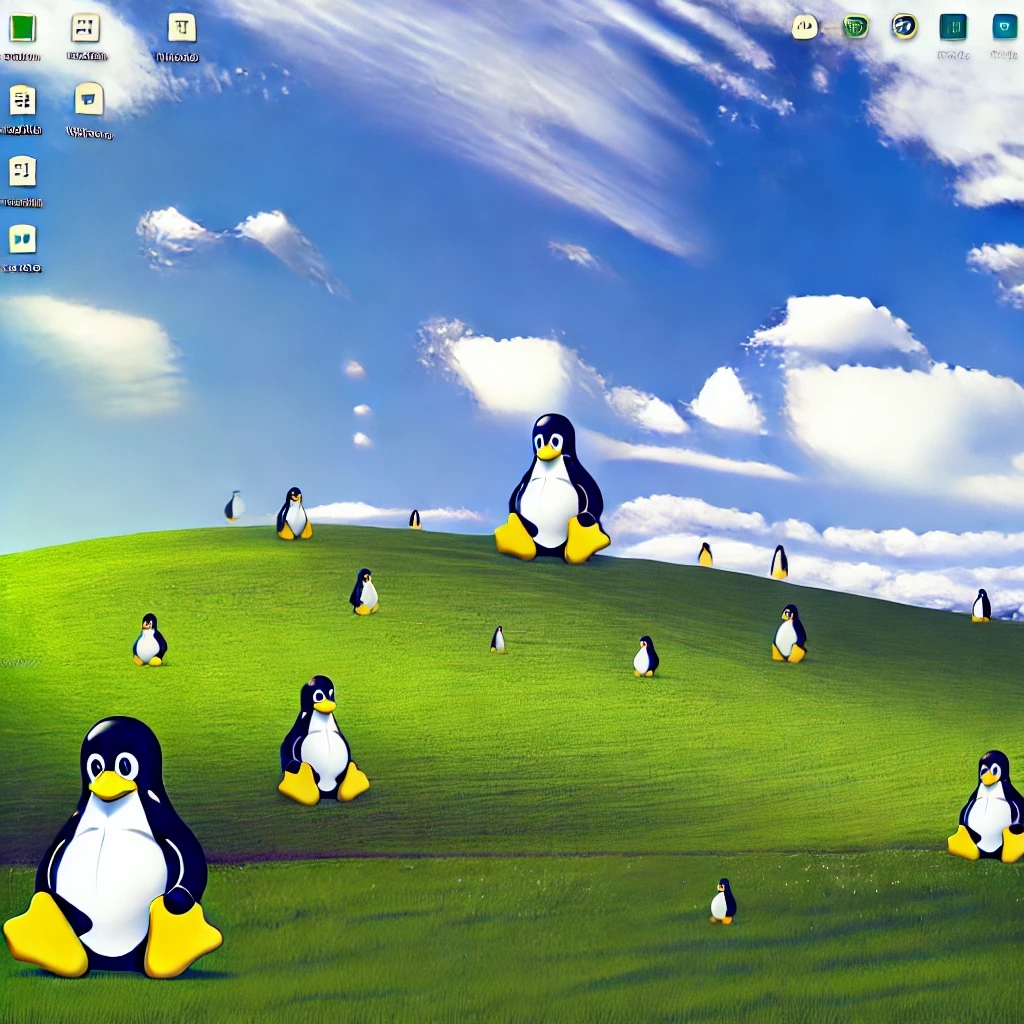This screenshot has width=1024, height=1024.
Task: Open the desktop icon with blue square emblem
Action: 89,98
